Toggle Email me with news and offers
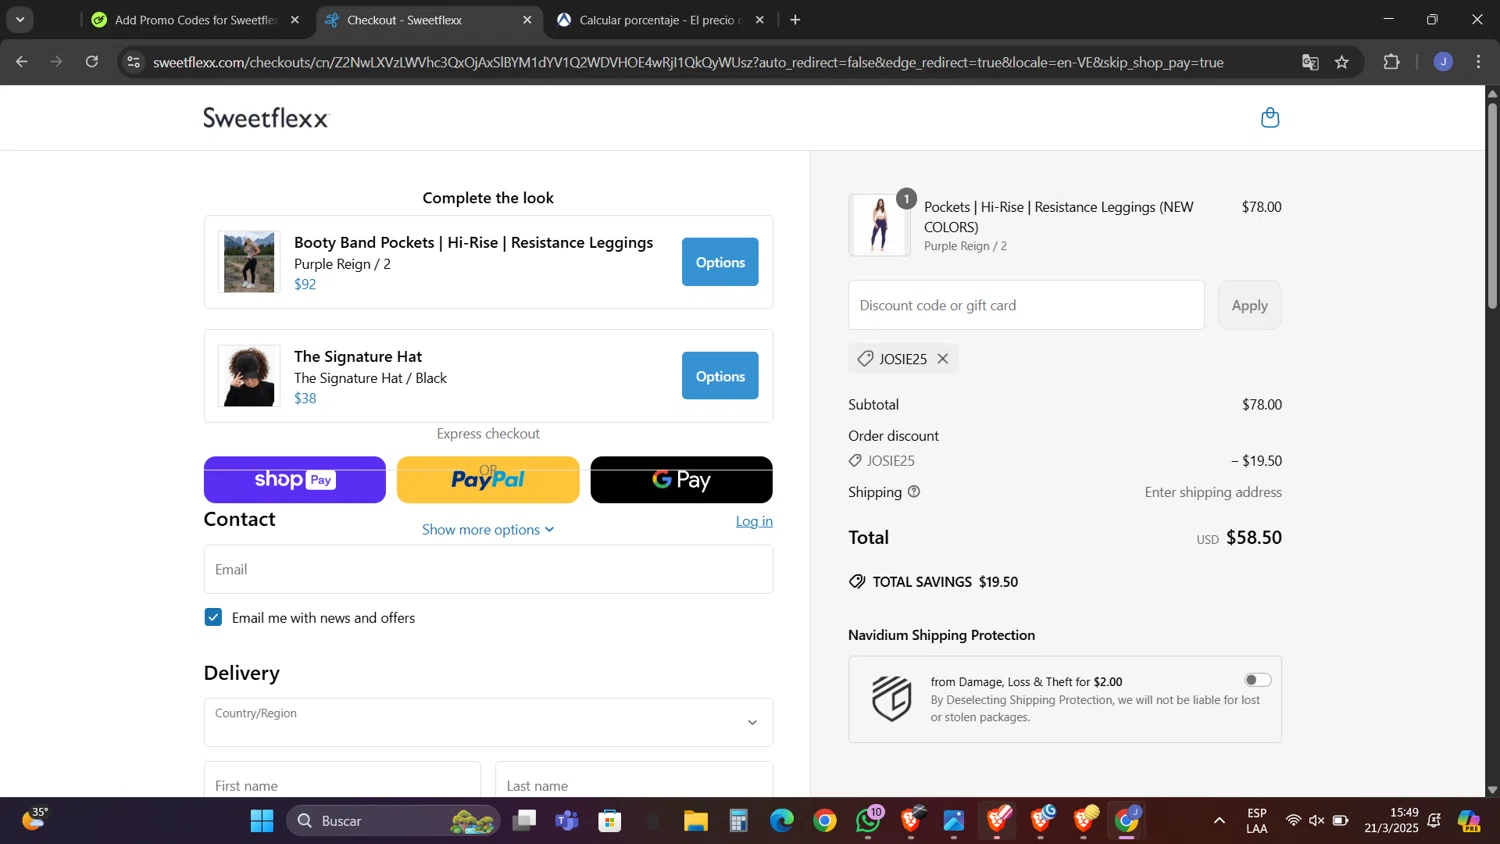 (x=213, y=617)
